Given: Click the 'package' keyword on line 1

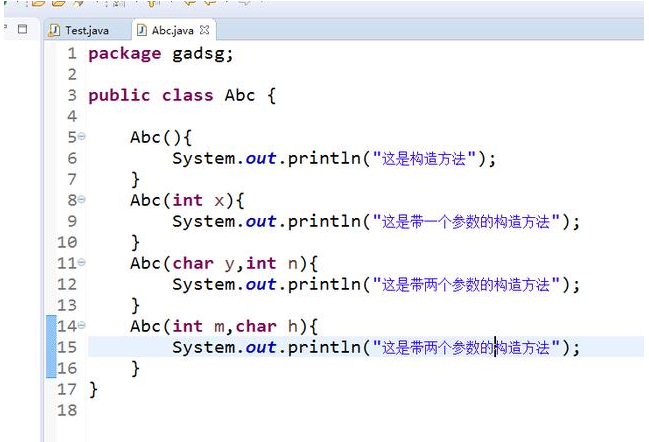Looking at the screenshot, I should pyautogui.click(x=124, y=53).
